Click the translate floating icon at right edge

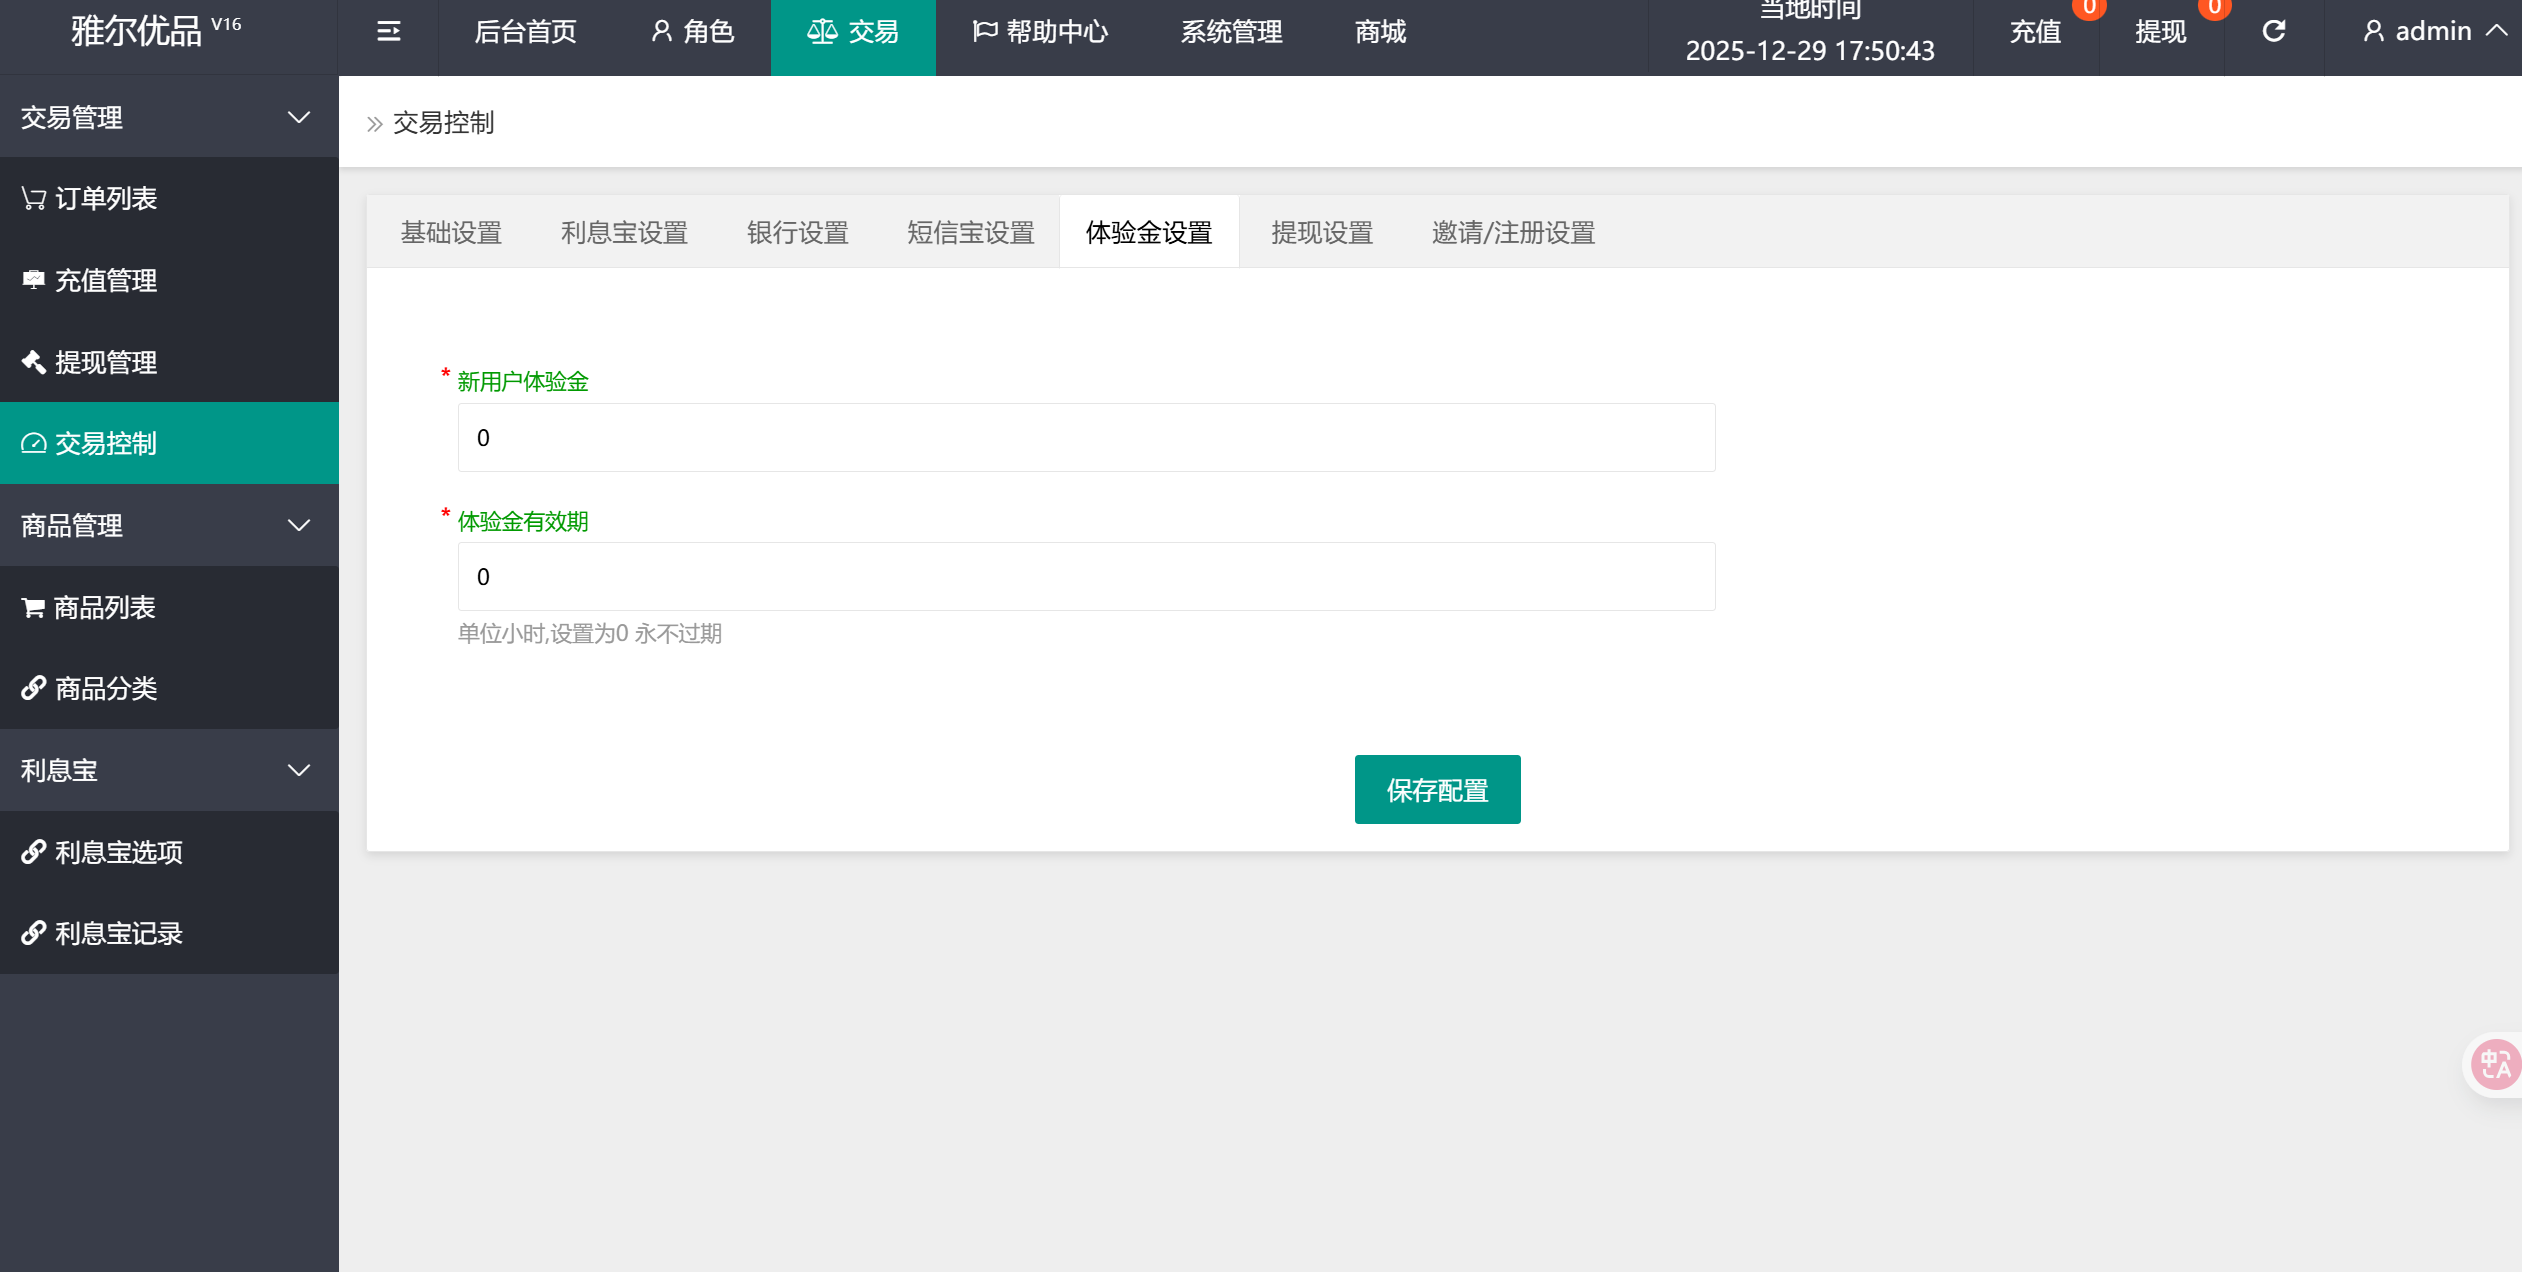click(x=2494, y=1064)
